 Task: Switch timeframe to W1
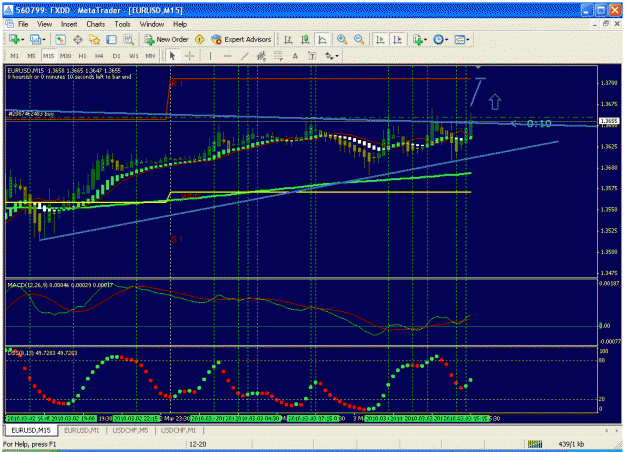(134, 56)
